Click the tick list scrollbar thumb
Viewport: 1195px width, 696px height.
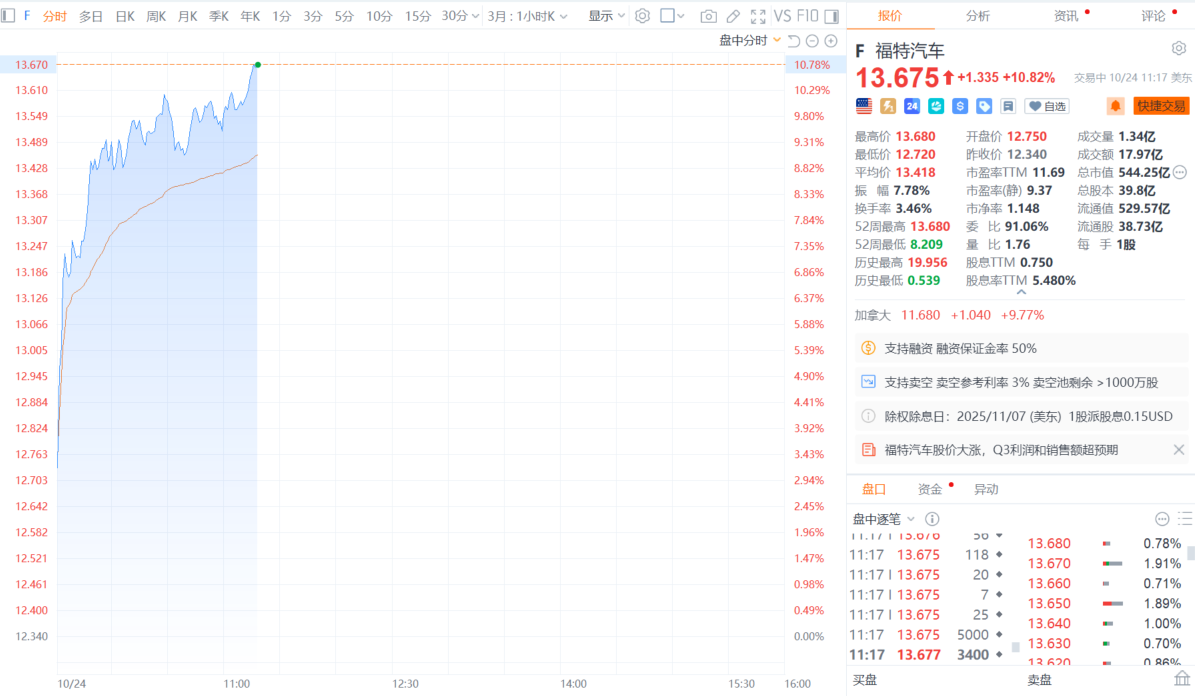point(1015,647)
